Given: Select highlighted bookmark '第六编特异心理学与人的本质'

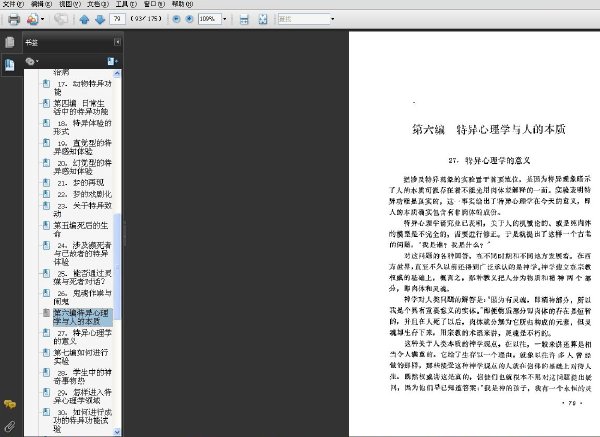Looking at the screenshot, I should click(x=82, y=317).
